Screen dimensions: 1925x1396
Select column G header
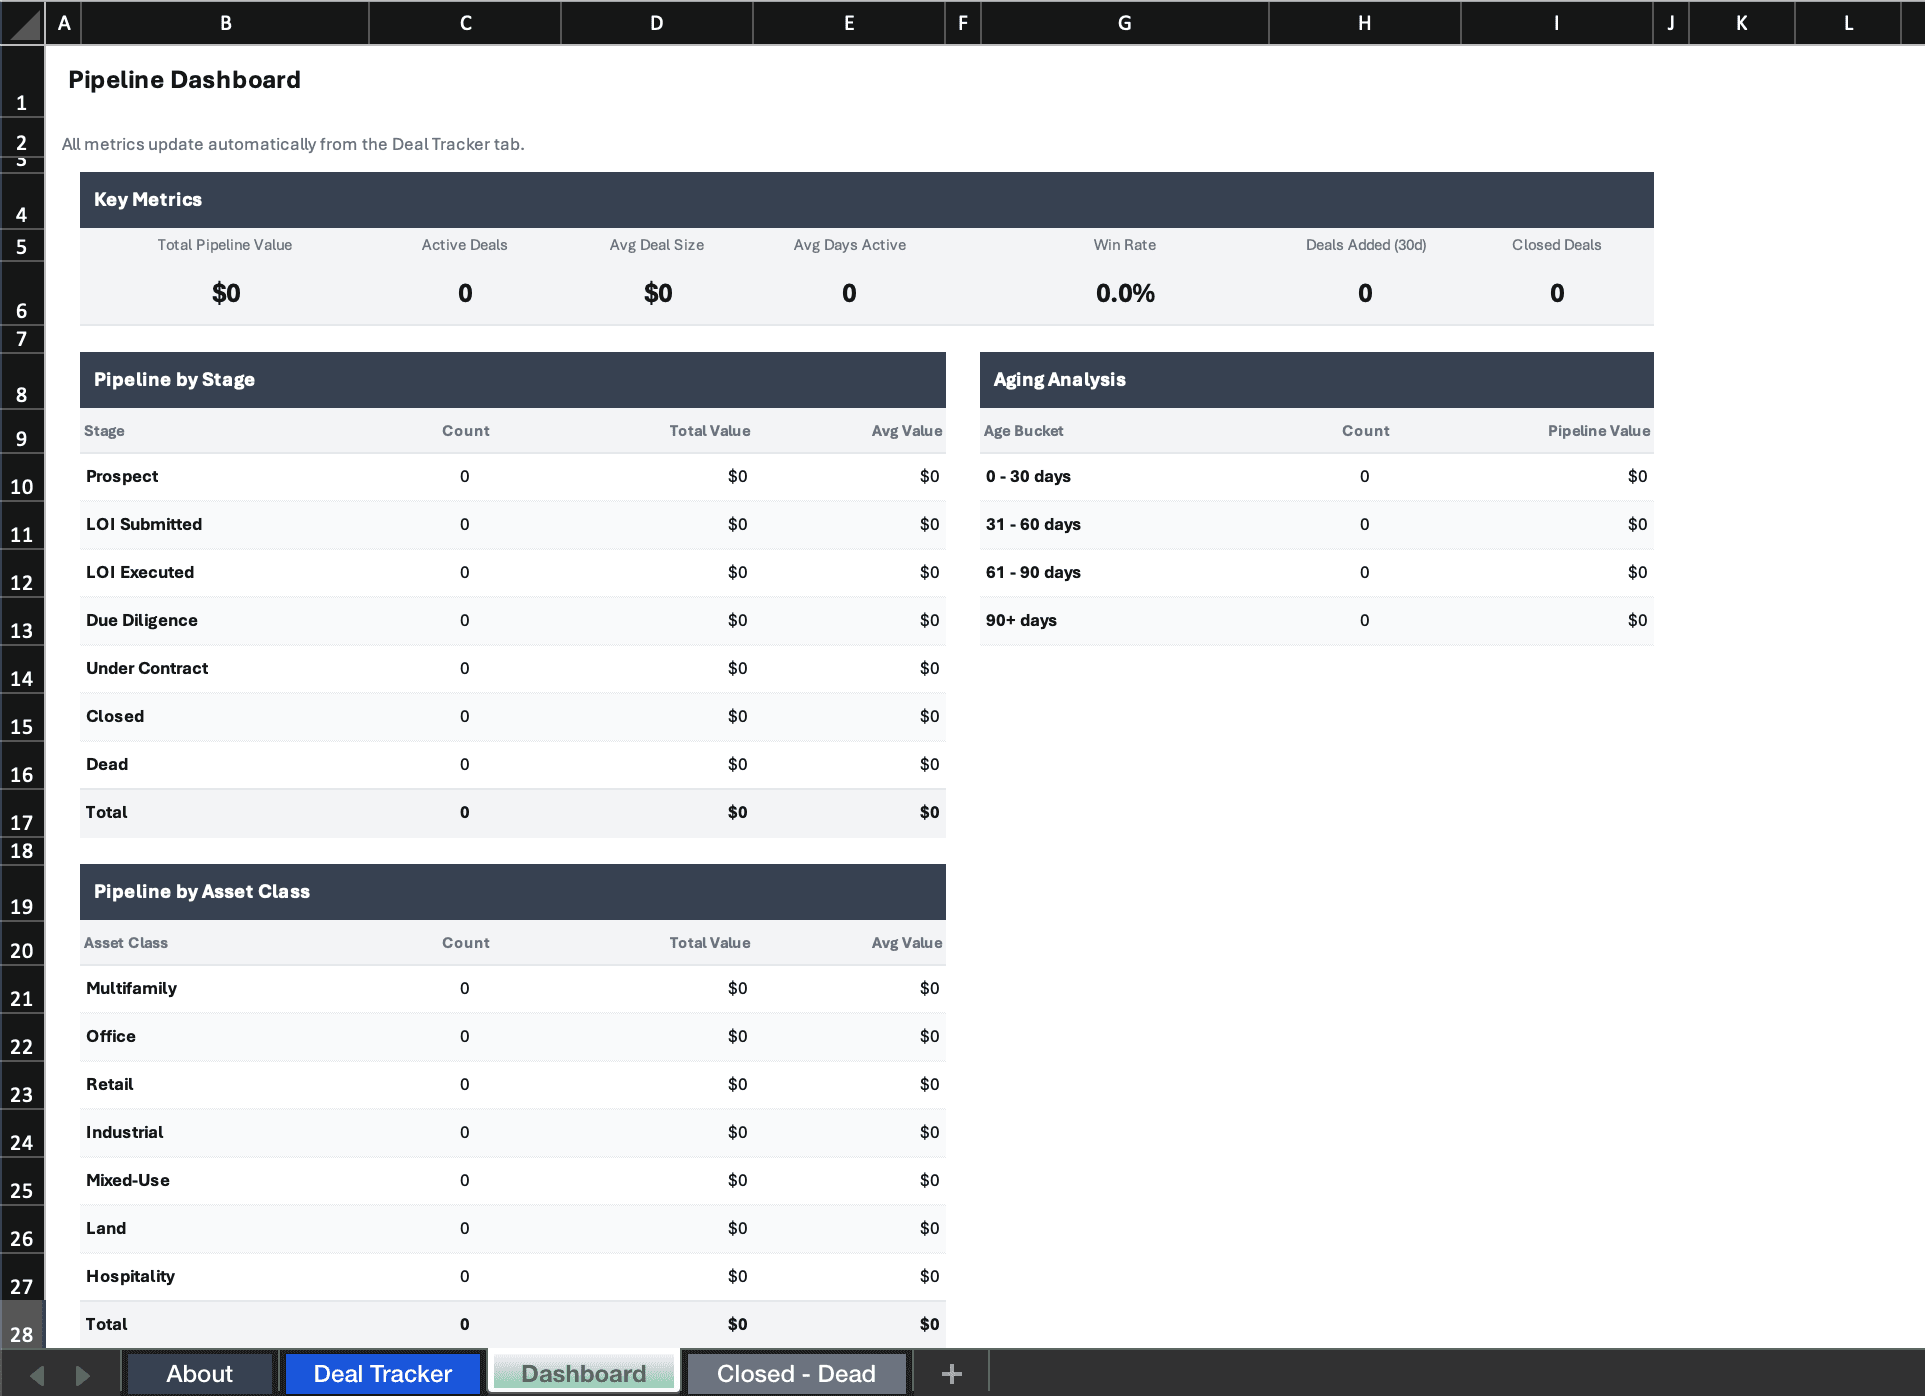click(1124, 22)
